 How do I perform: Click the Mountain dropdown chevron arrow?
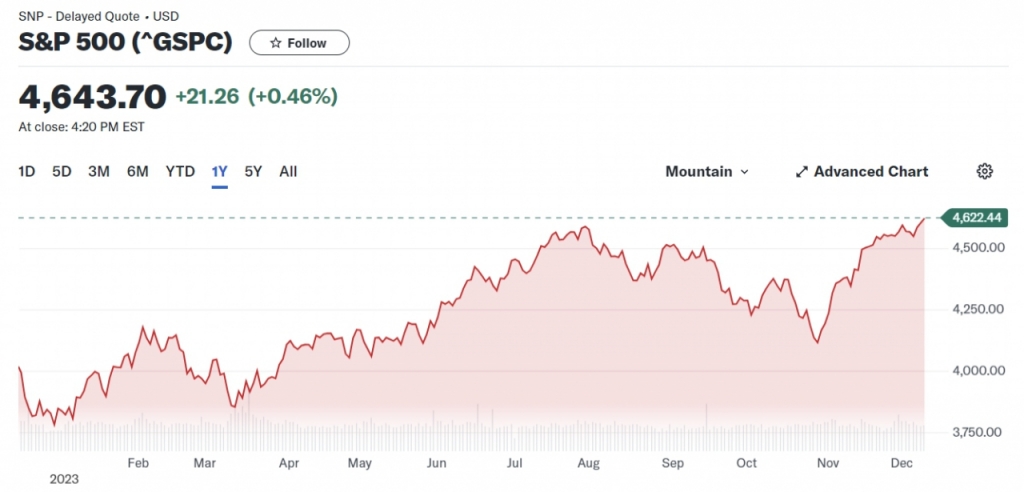tap(744, 172)
